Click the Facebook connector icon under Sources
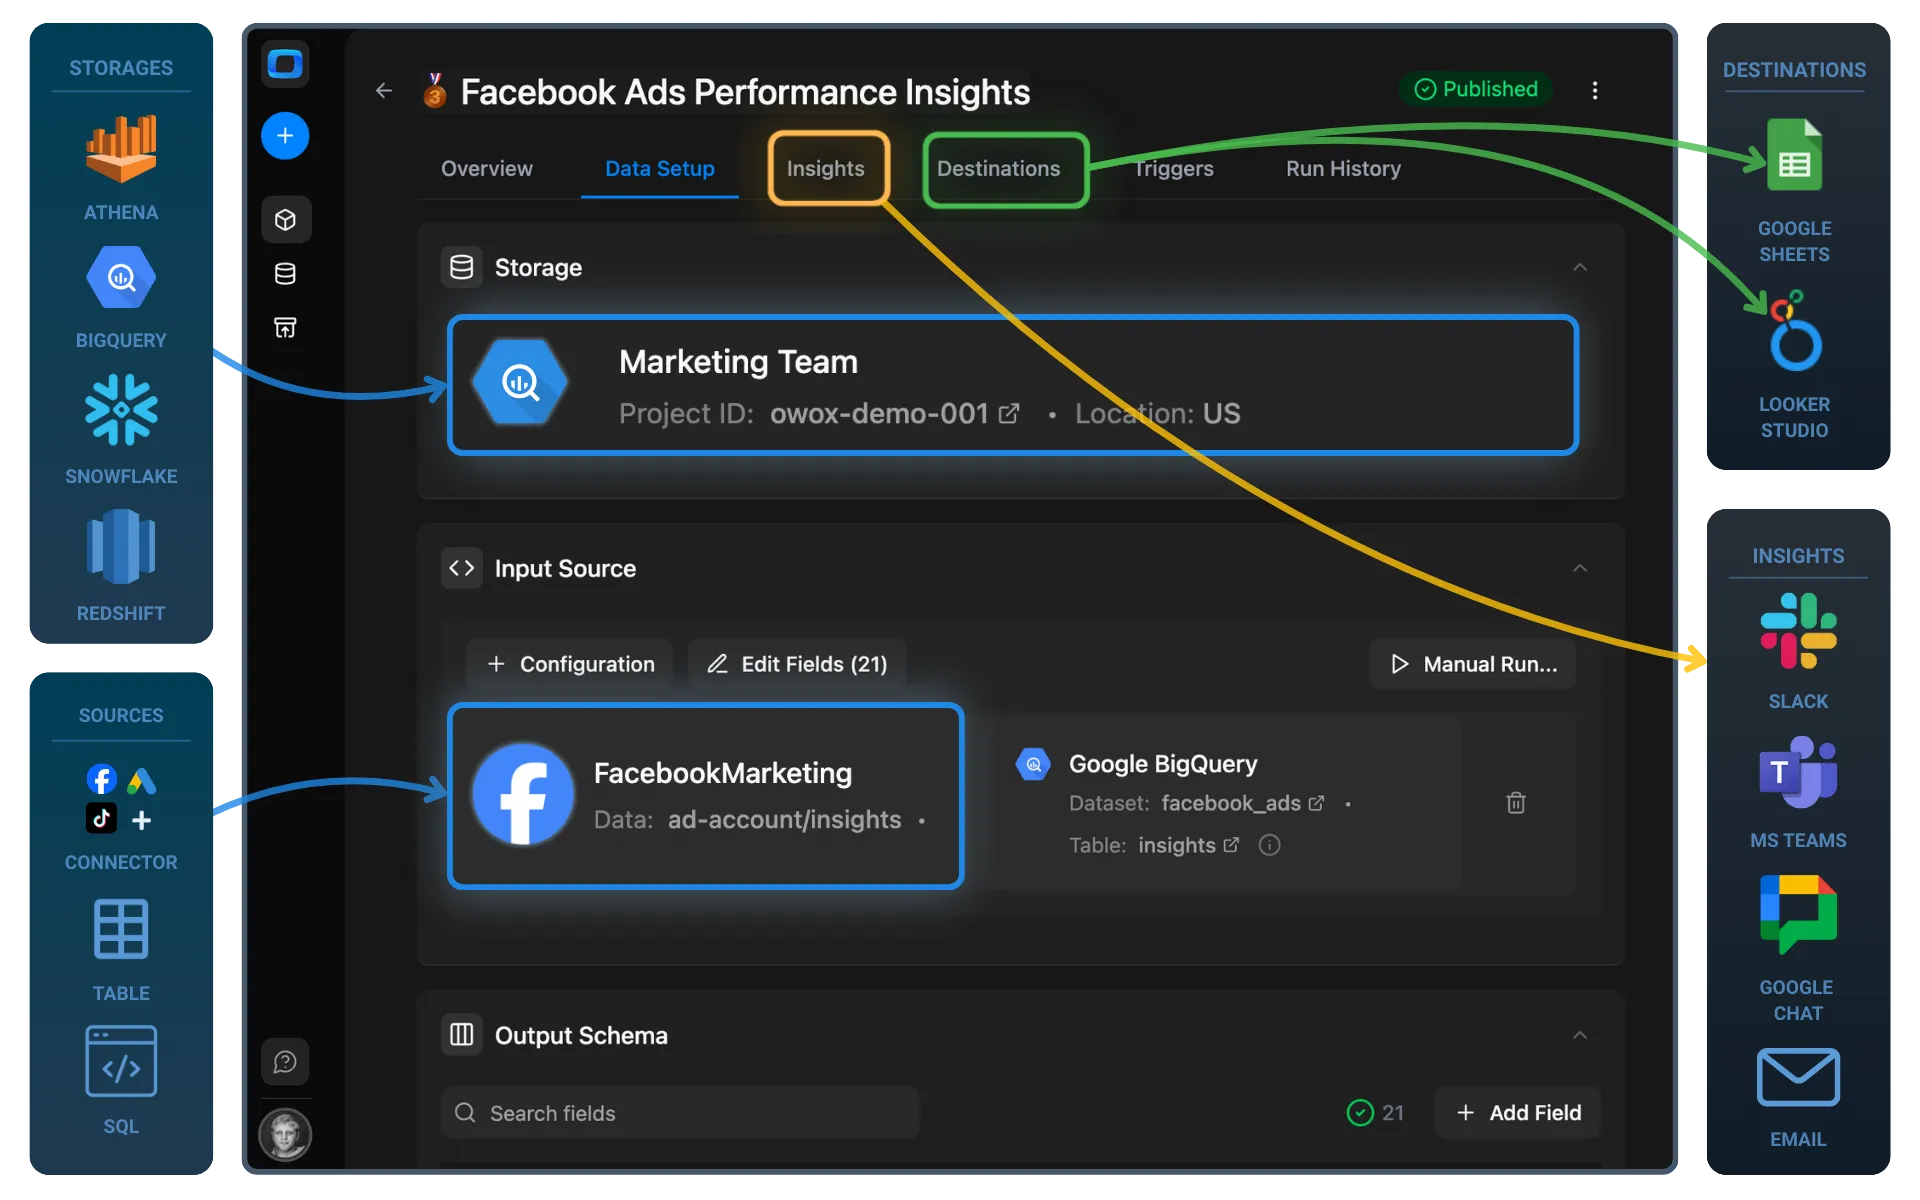Screen dimensions: 1920x1200 coord(101,780)
